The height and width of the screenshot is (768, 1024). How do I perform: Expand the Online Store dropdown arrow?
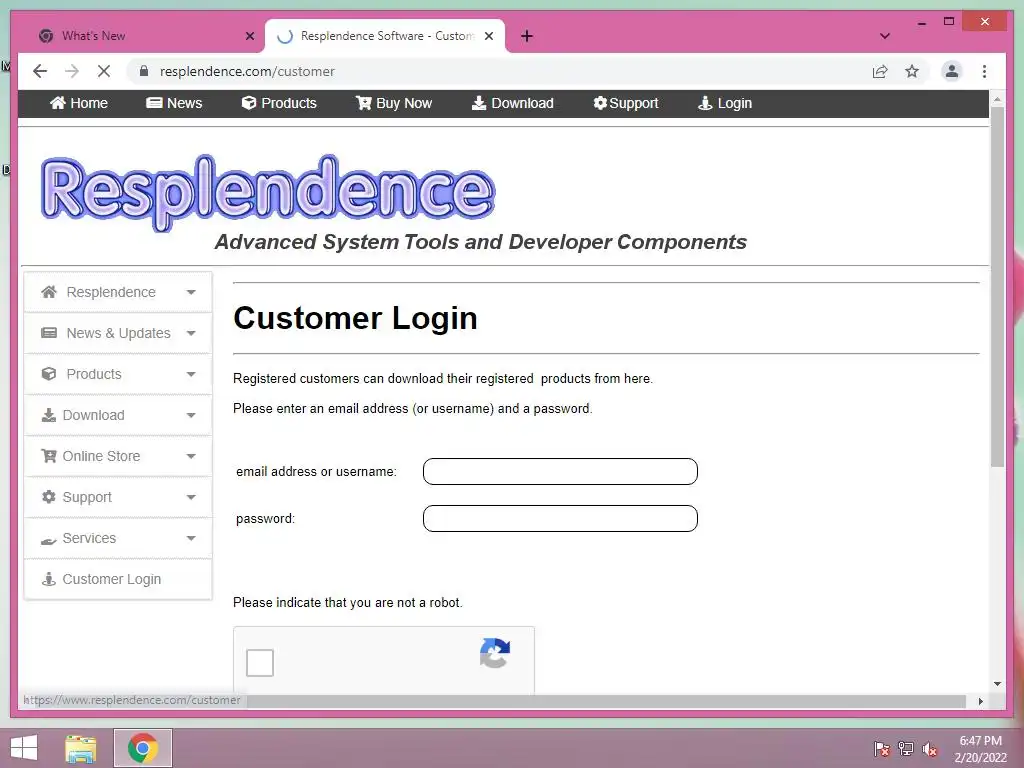pos(191,456)
